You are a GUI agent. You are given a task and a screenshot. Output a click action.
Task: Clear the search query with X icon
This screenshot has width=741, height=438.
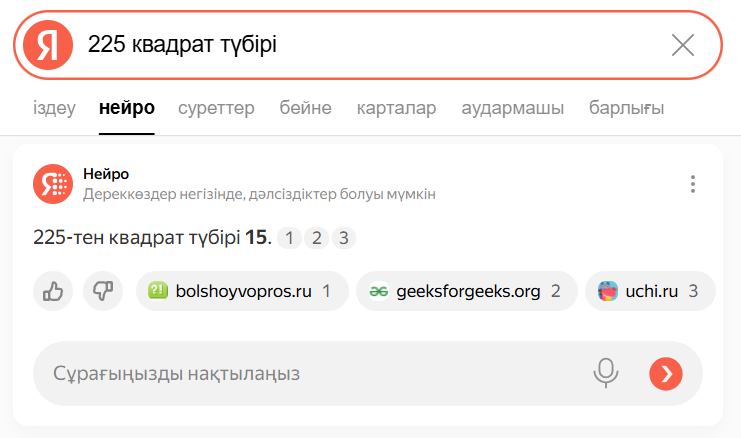pos(683,45)
